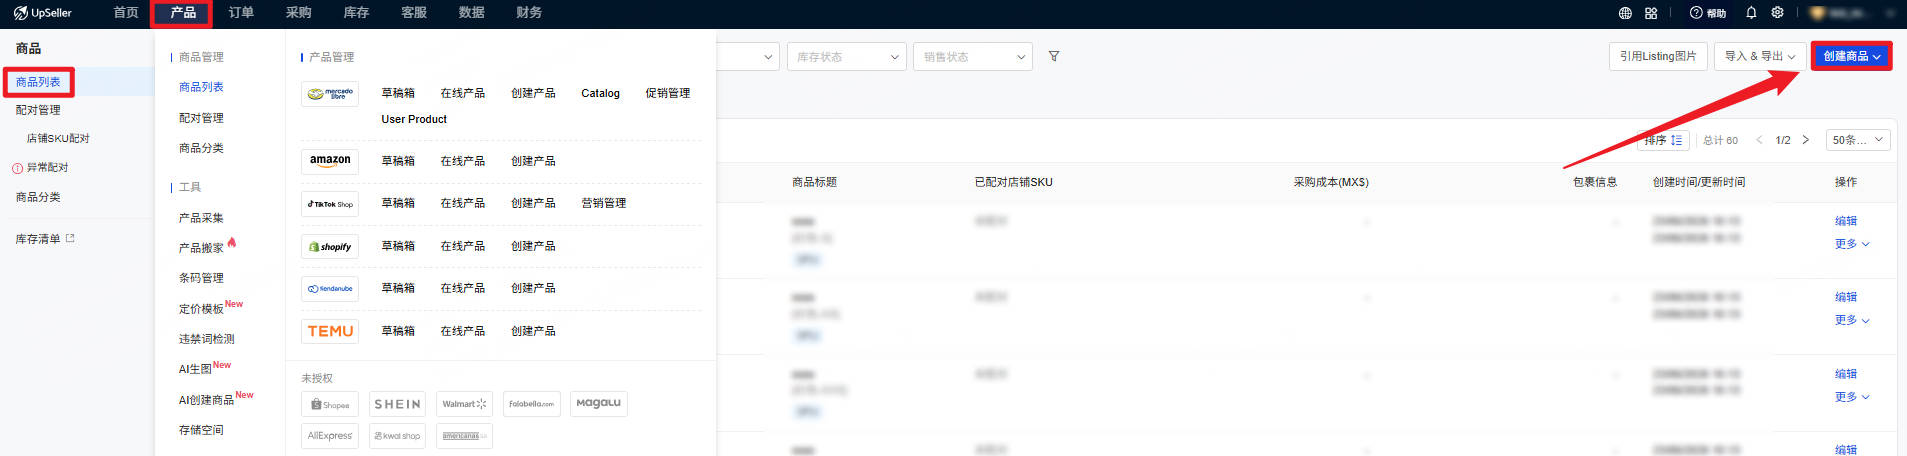
Task: Open the language globe icon
Action: 1625,13
